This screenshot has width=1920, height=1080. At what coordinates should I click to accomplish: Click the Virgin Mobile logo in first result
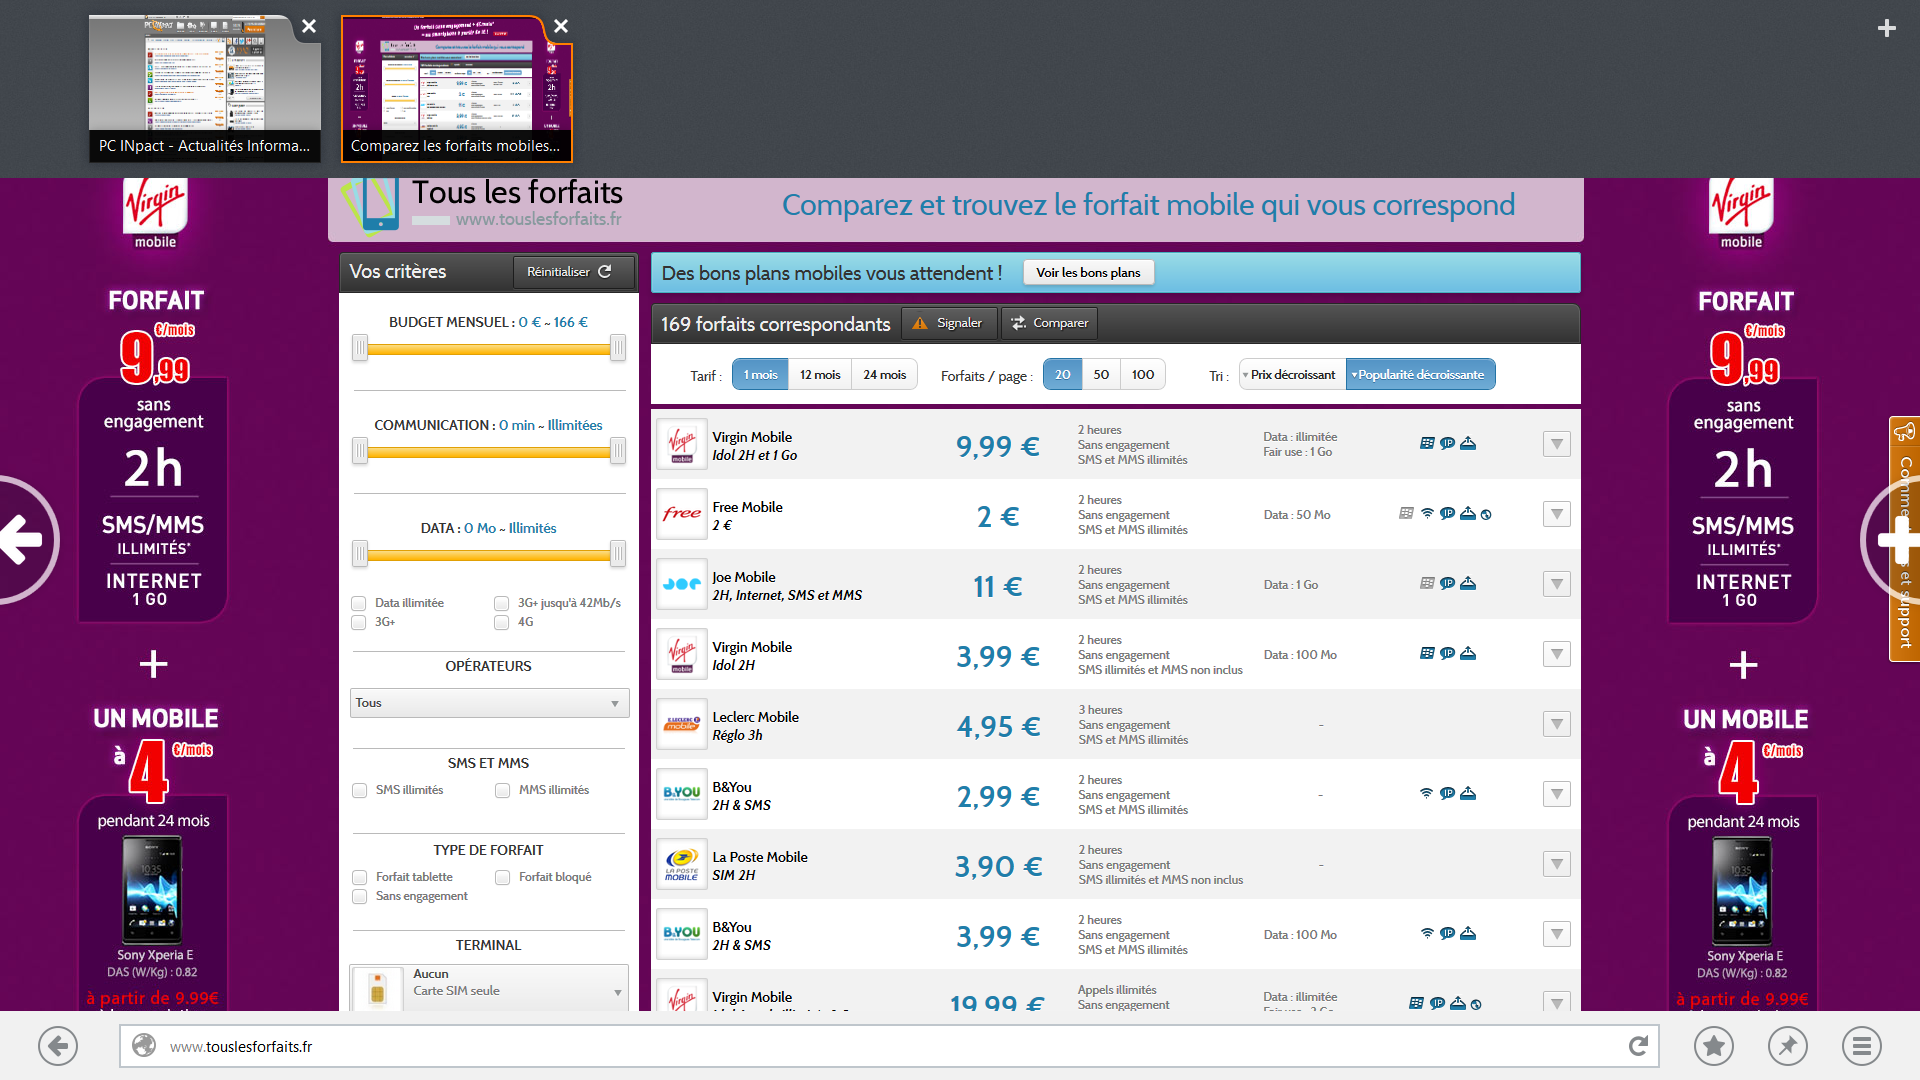[682, 444]
